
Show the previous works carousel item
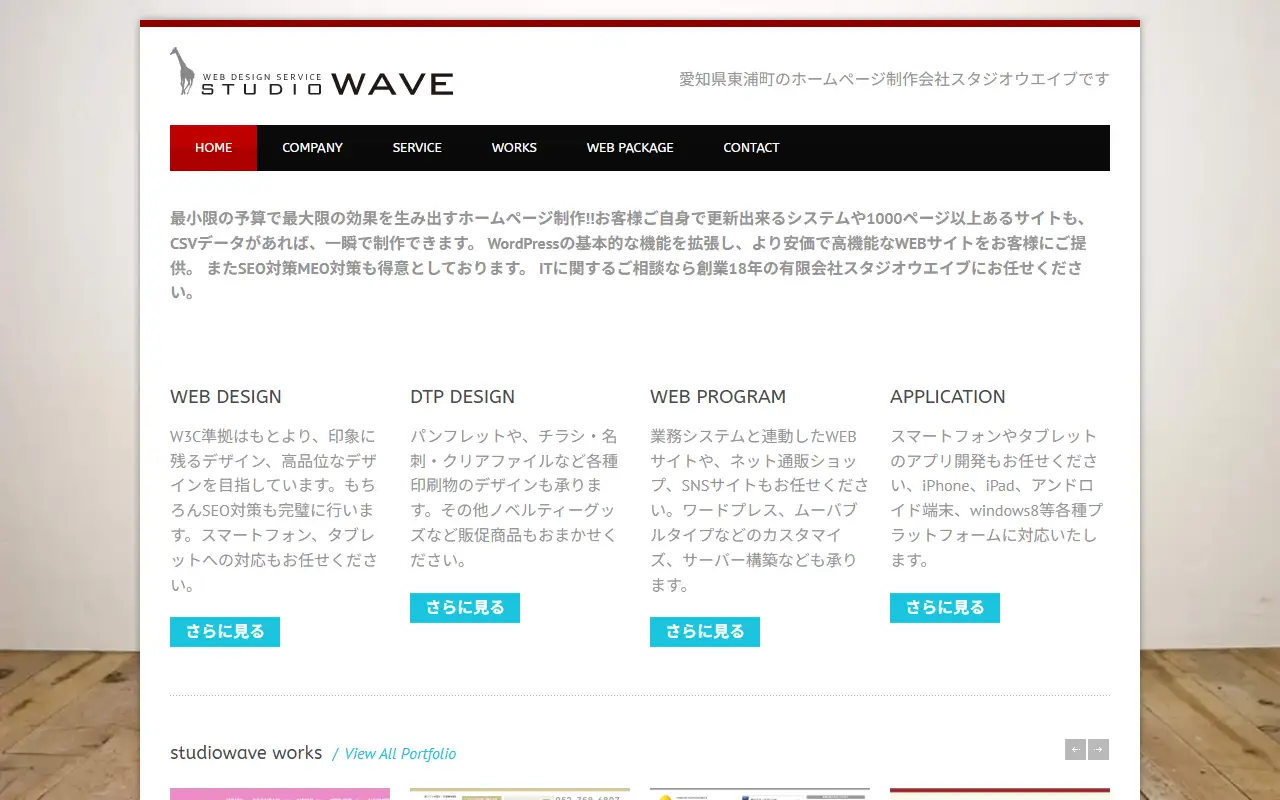(x=1075, y=750)
